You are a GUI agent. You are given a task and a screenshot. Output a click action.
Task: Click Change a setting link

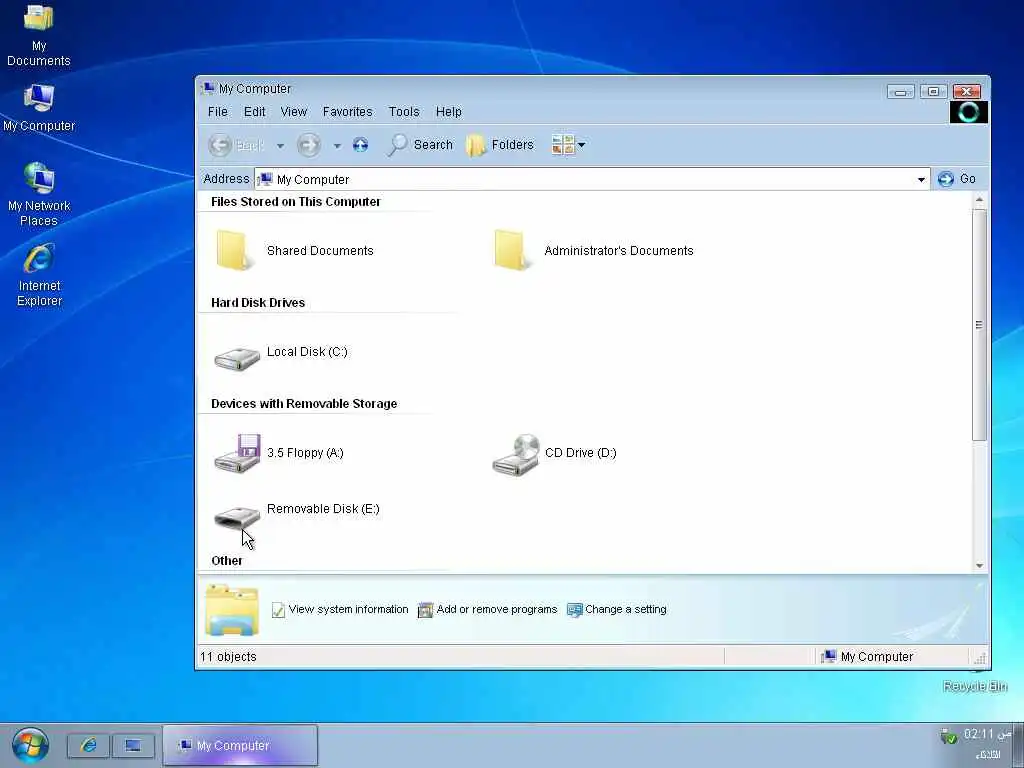617,609
